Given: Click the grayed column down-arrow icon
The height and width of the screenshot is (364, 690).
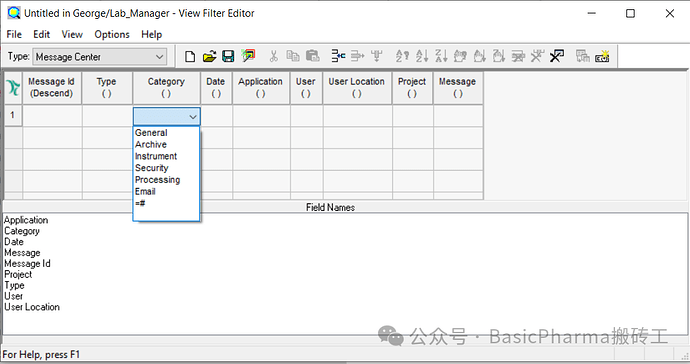Looking at the screenshot, I should 376,56.
